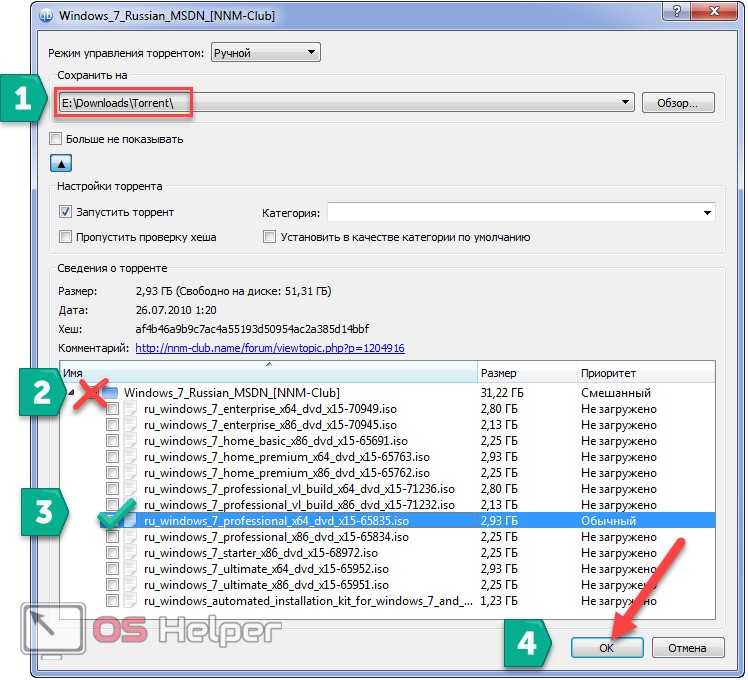Viewport: 748px width, 680px height.
Task: Sort the list by the Имя column header
Action: click(268, 372)
